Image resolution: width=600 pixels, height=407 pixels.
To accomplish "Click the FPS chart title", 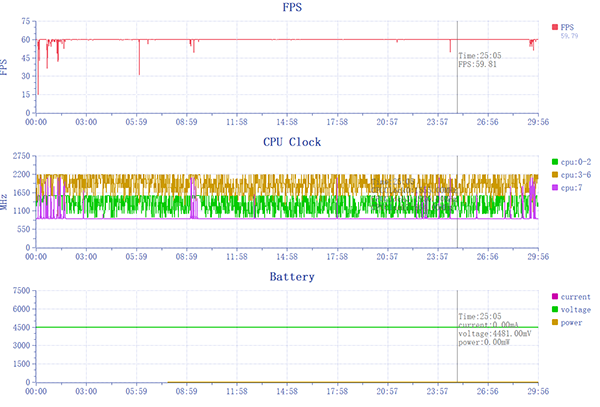I will click(x=291, y=8).
